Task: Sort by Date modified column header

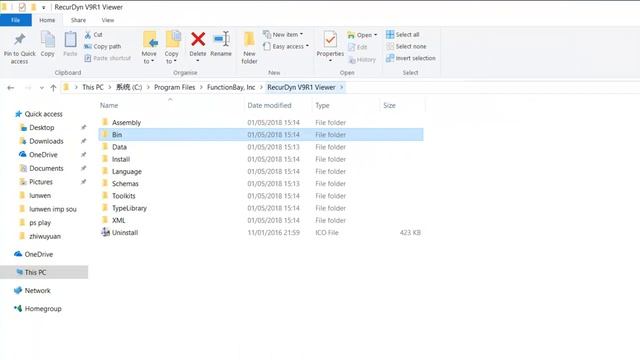Action: [x=269, y=105]
